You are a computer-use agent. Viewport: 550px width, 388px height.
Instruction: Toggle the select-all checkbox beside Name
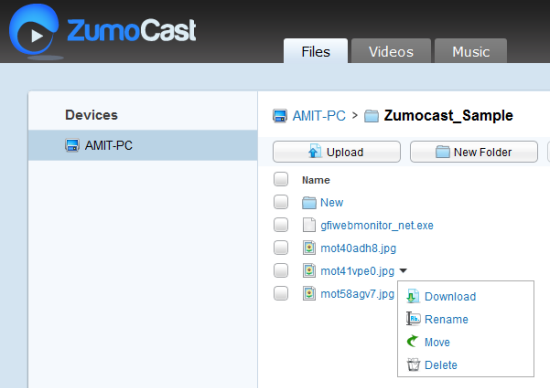[x=281, y=179]
